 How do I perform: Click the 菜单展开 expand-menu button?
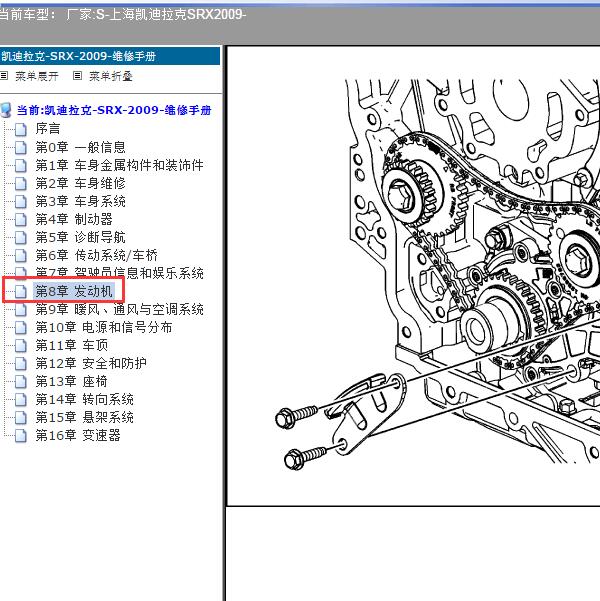[x=37, y=76]
